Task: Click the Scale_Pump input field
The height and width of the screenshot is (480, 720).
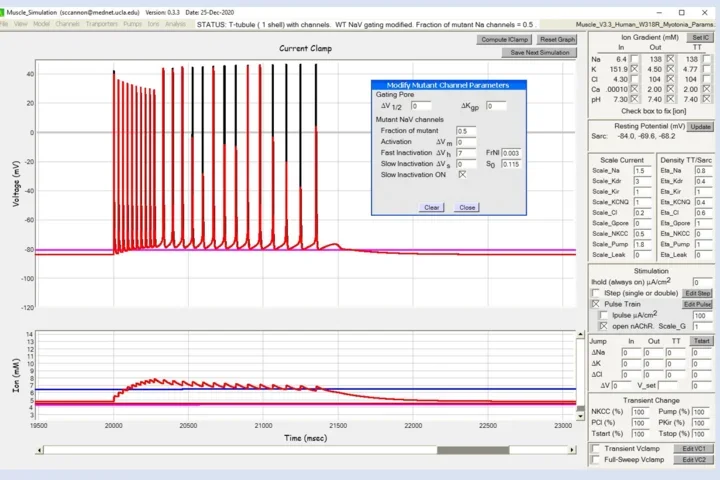Action: (642, 244)
